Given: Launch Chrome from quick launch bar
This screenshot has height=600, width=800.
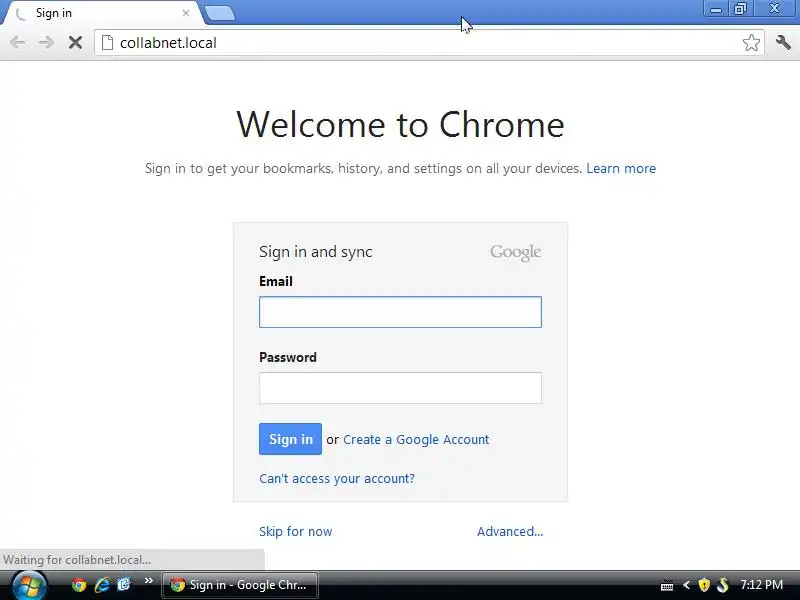Looking at the screenshot, I should point(79,585).
